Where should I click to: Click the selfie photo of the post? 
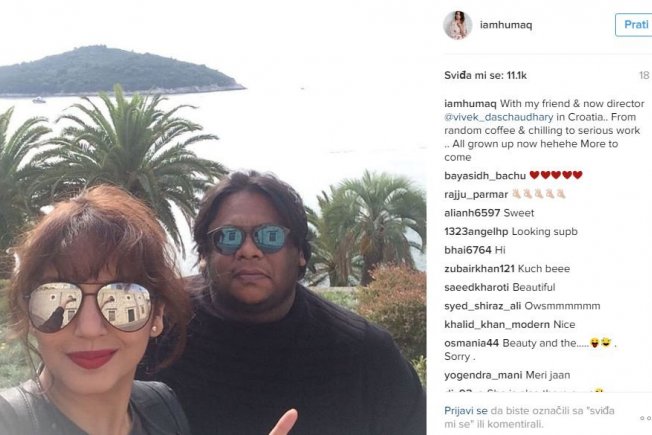pos(213,218)
